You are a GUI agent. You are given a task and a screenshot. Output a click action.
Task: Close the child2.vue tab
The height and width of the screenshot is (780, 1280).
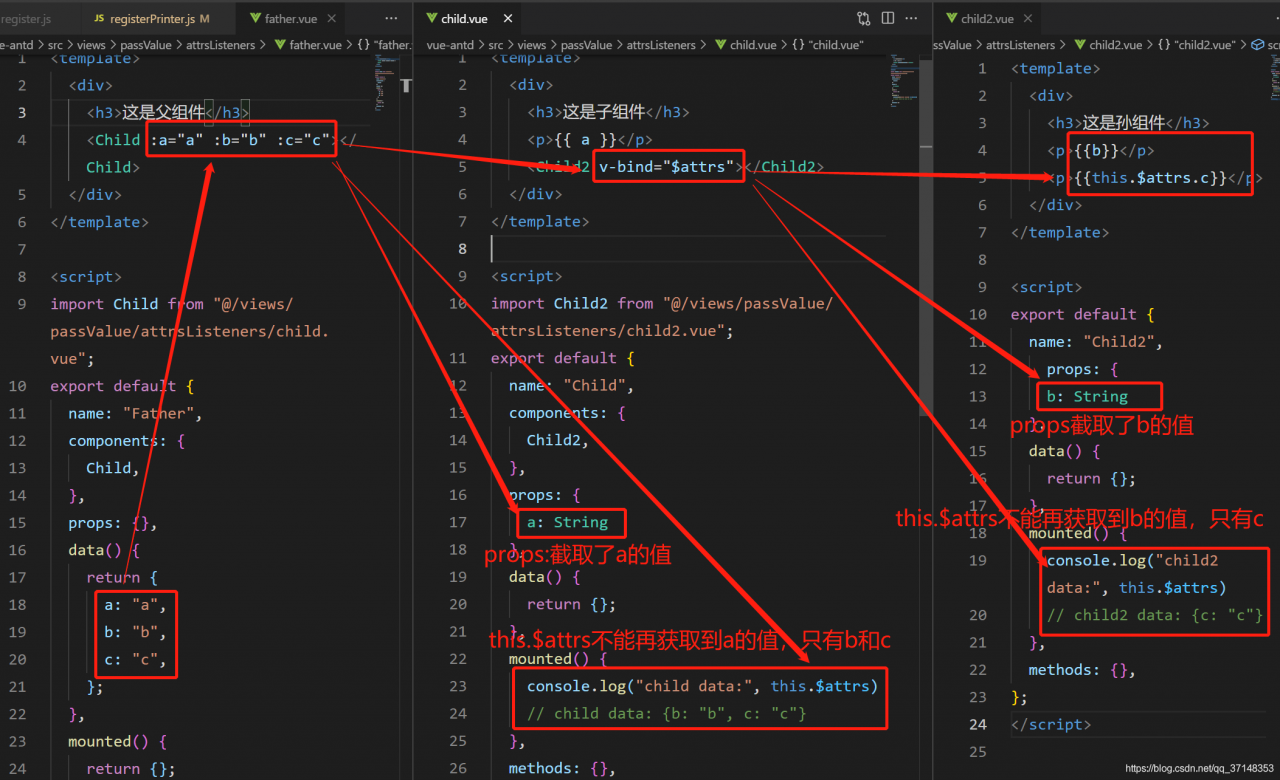tap(1029, 19)
